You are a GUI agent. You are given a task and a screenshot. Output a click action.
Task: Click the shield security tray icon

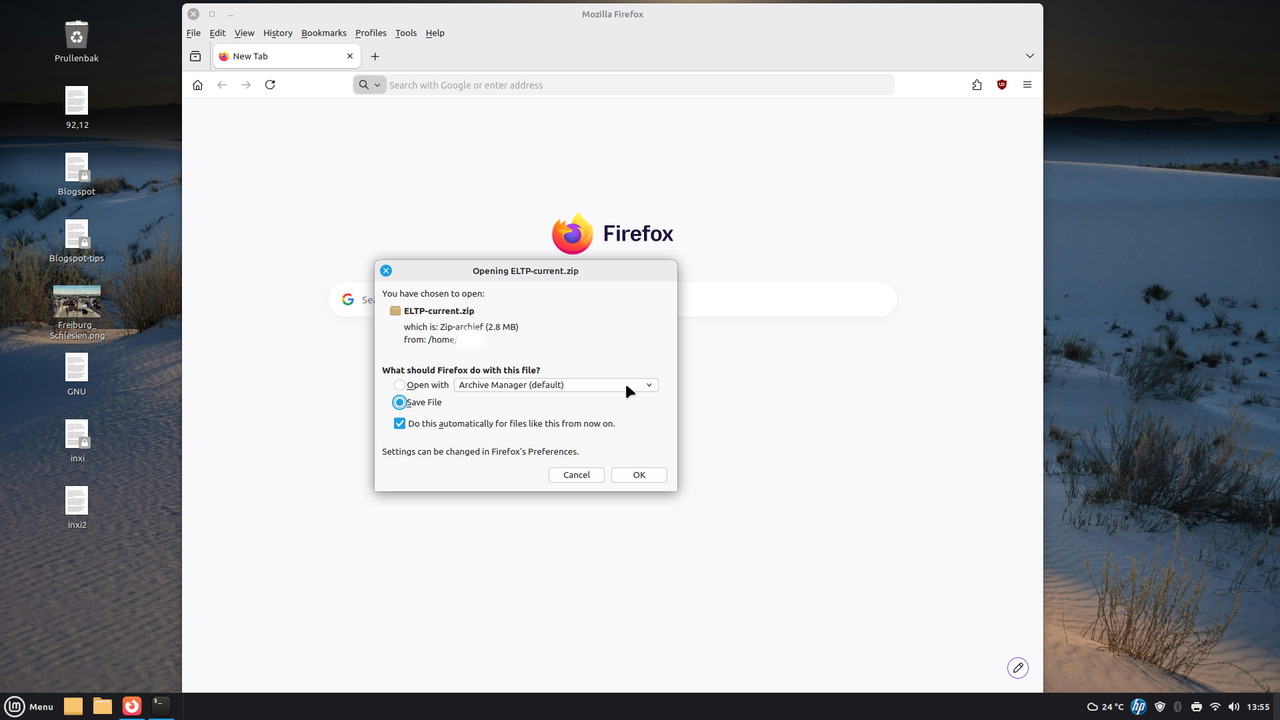(x=1160, y=707)
